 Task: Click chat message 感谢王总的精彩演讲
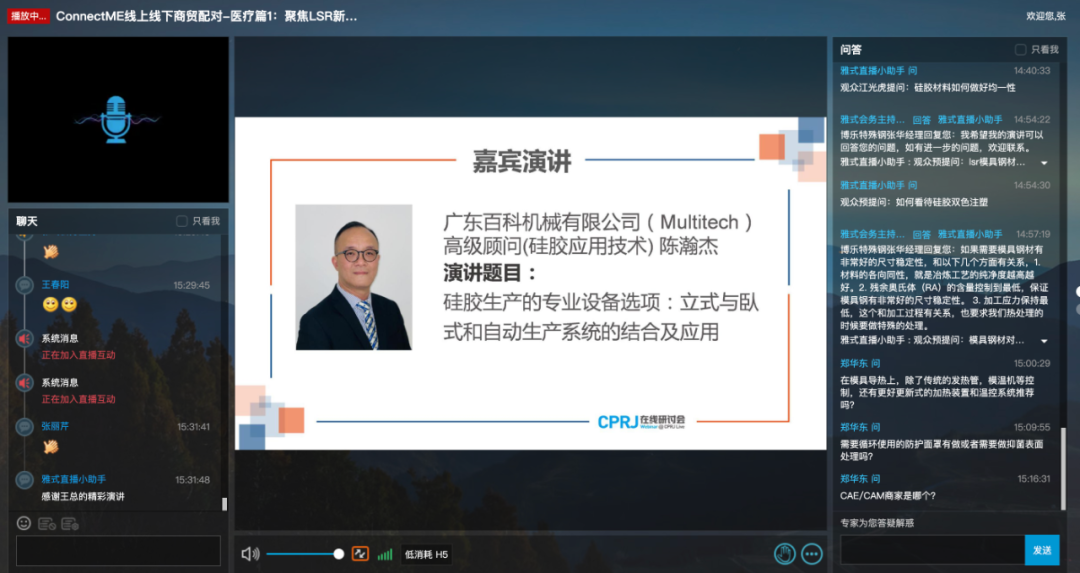tap(83, 497)
